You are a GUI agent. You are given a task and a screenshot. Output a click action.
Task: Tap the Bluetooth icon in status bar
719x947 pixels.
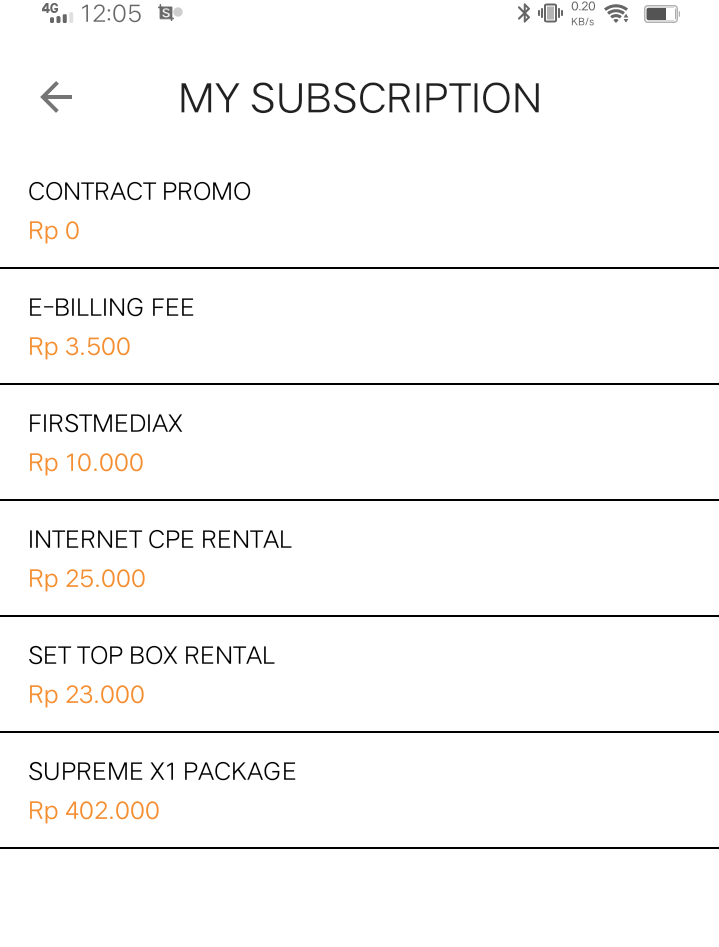[x=522, y=14]
